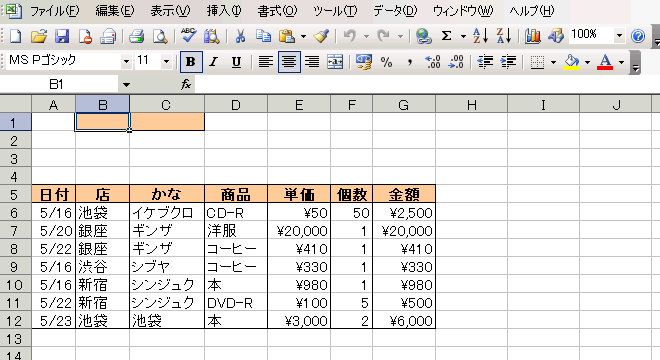Screen dimensions: 660x360
Task: Run the spelling check tool
Action: [188, 37]
